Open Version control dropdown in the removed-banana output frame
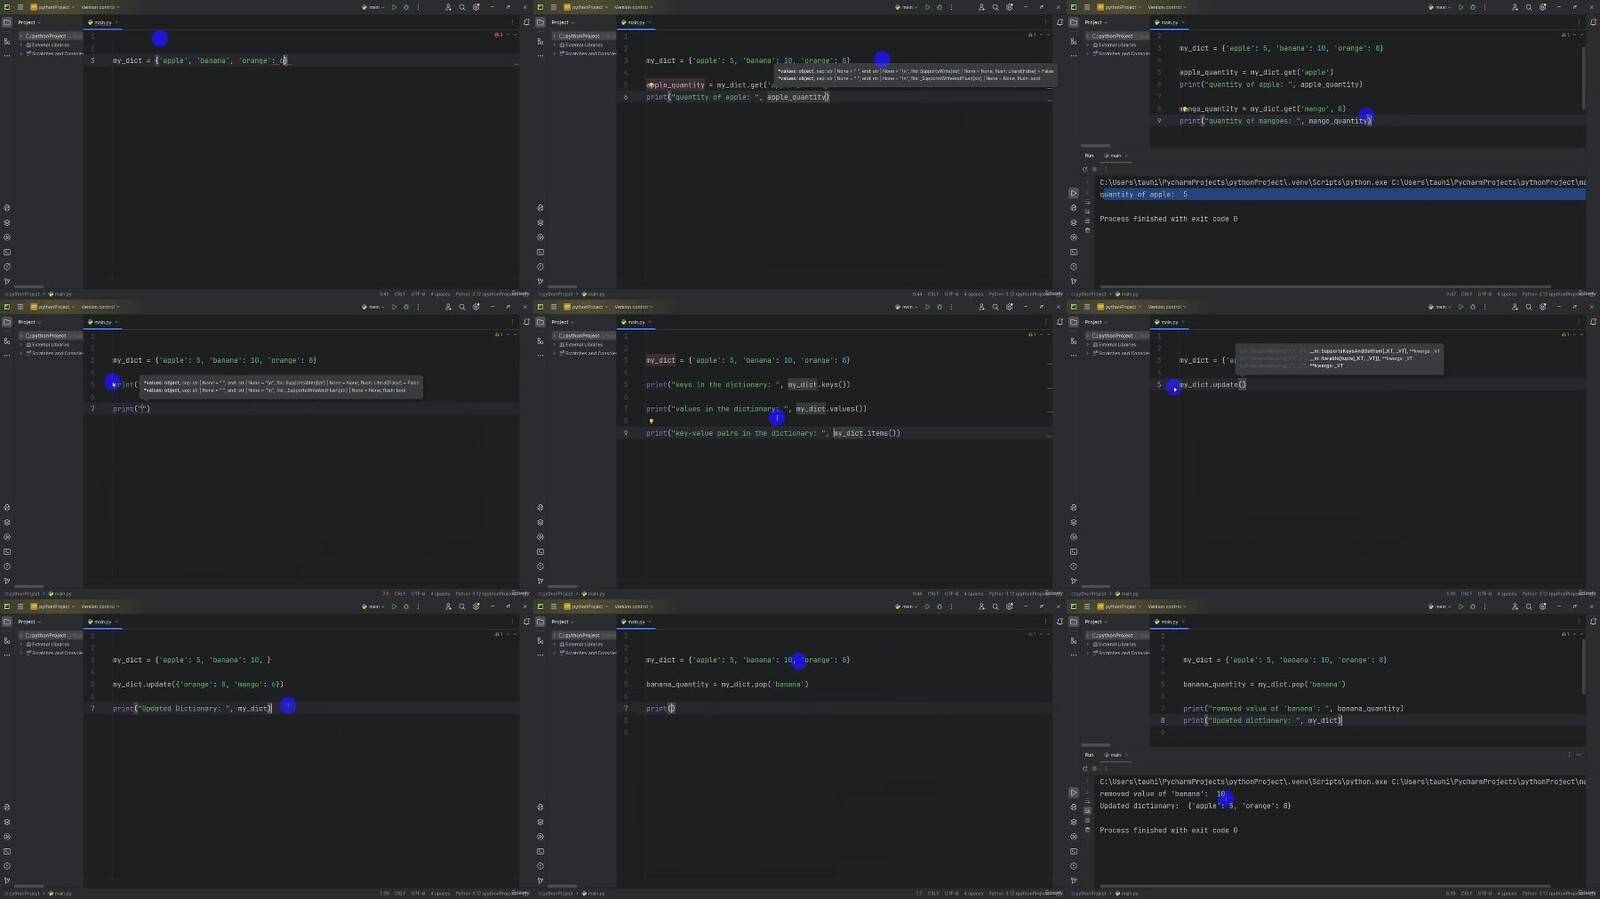 click(x=1166, y=606)
